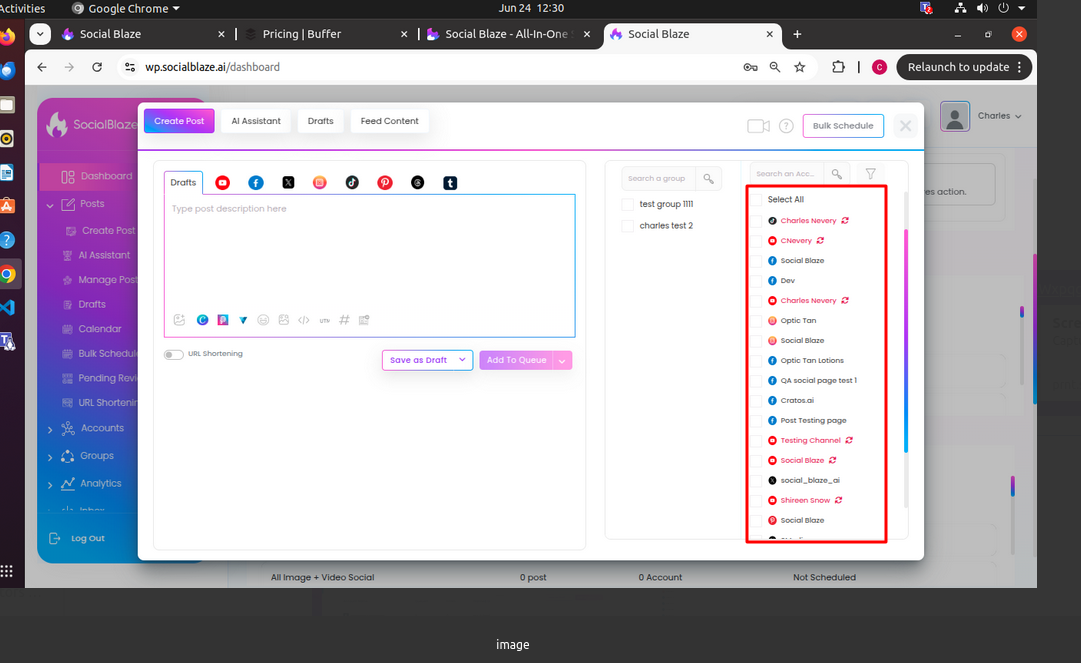Click the AI image generator icon
Image resolution: width=1081 pixels, height=663 pixels.
pyautogui.click(x=179, y=320)
